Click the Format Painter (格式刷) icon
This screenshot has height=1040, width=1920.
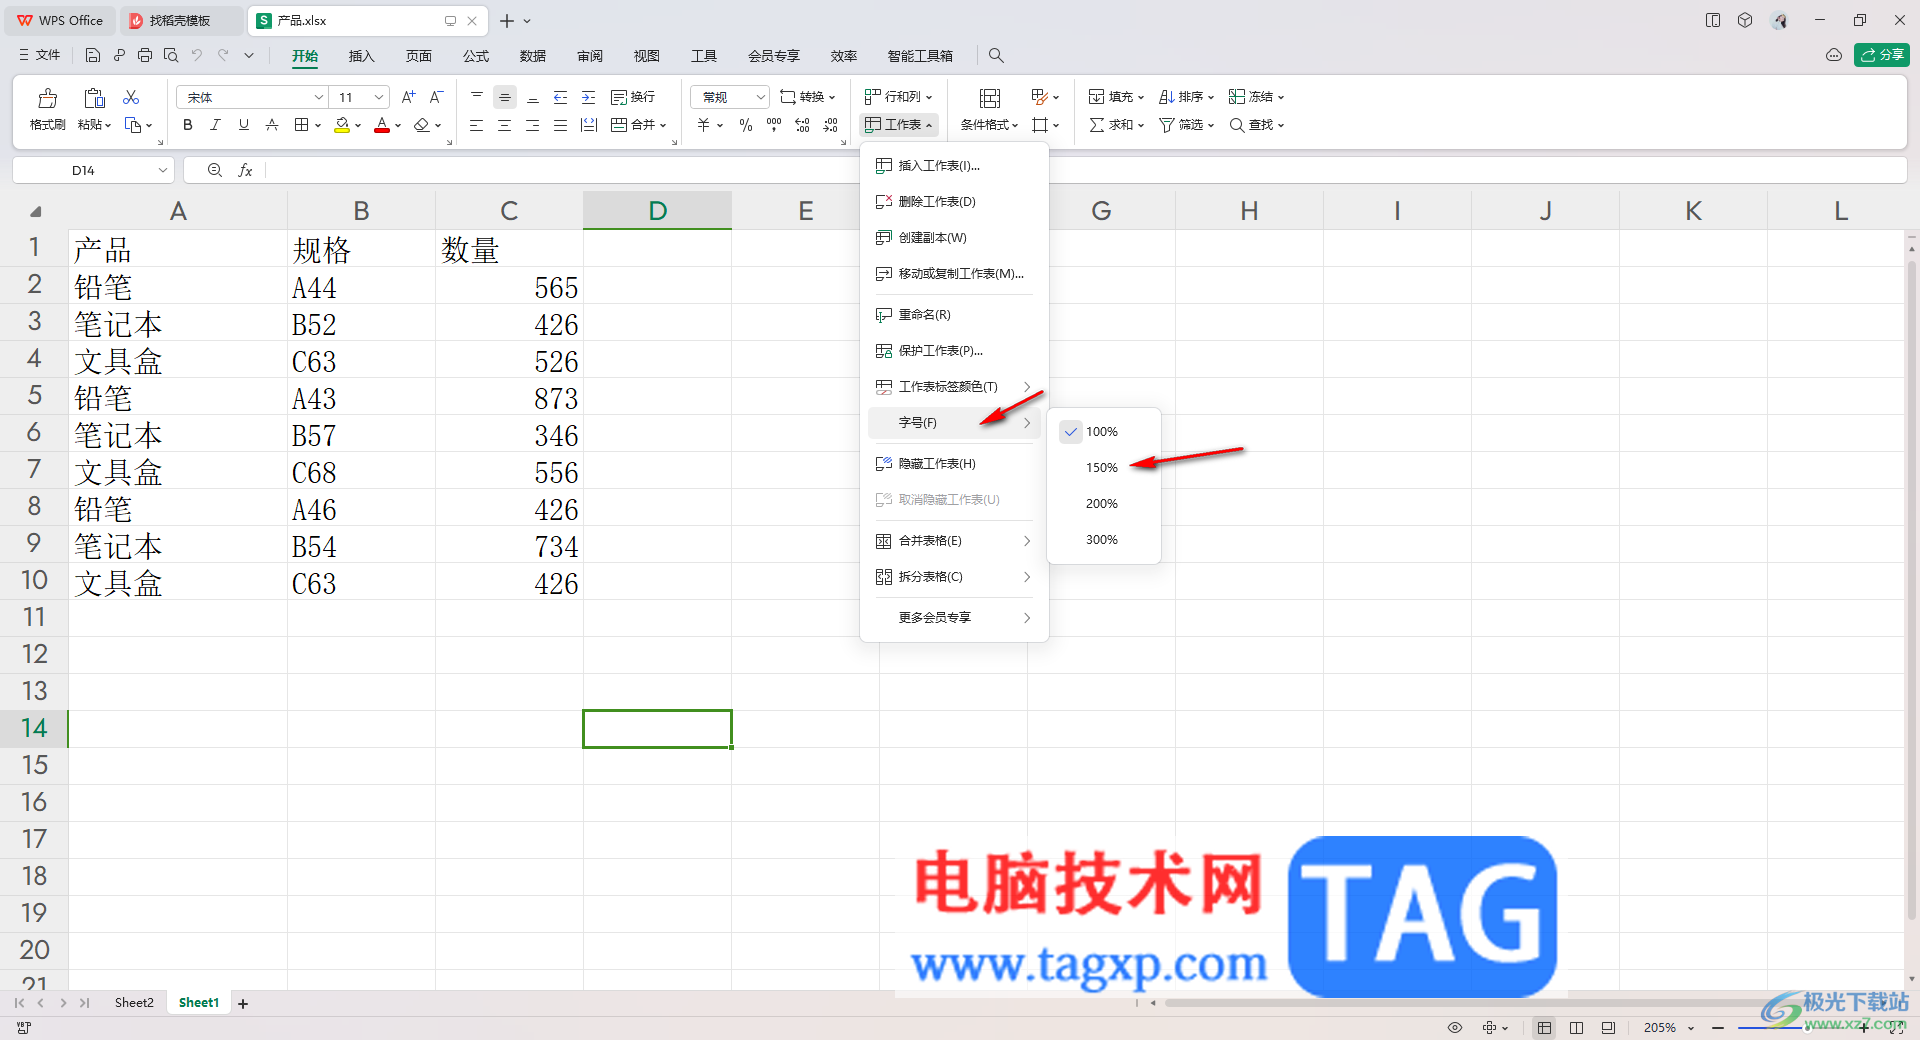pyautogui.click(x=47, y=98)
